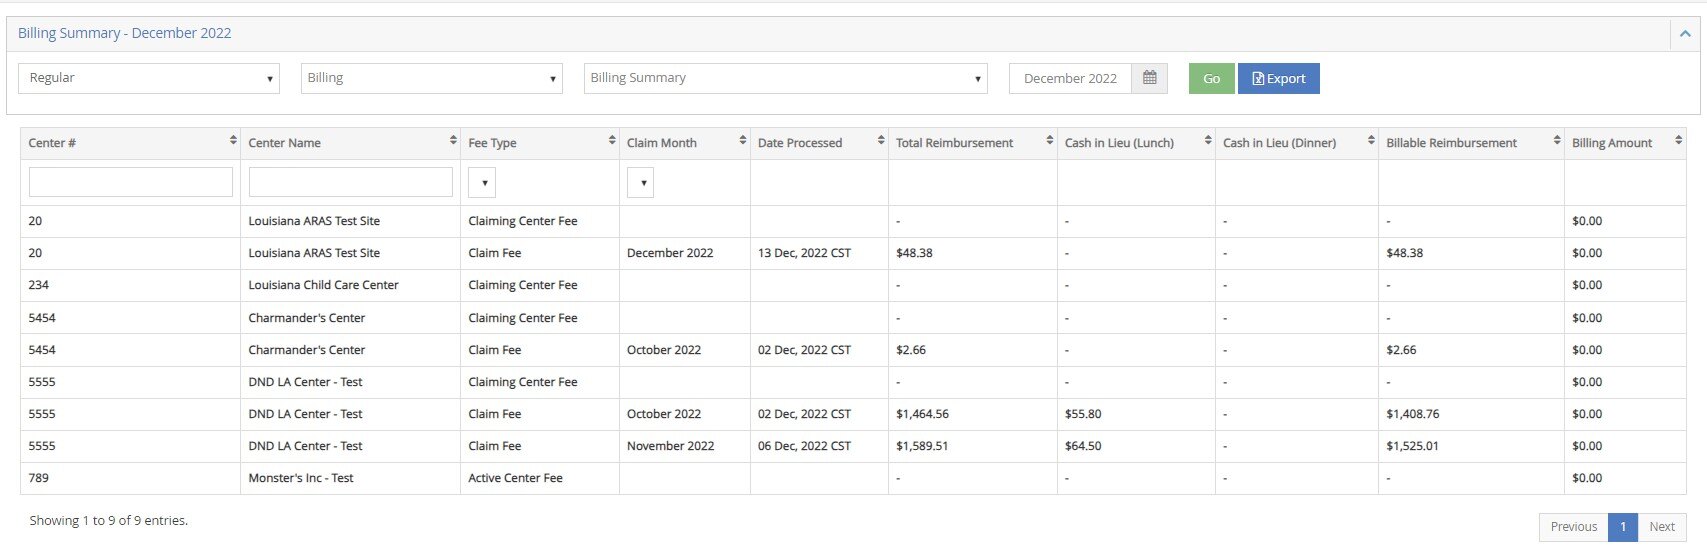Sort by Fee Type sort icon
The width and height of the screenshot is (1707, 559).
[x=612, y=142]
